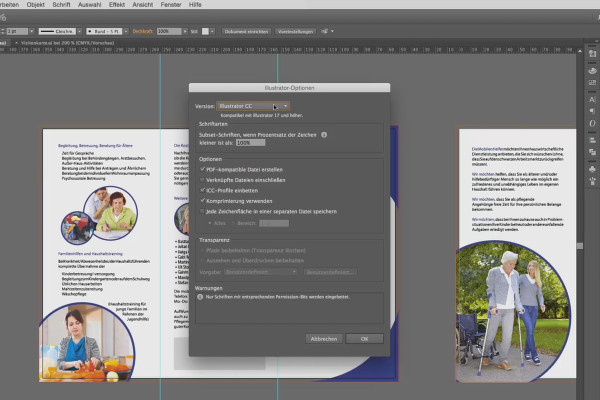Click the info icon next to Subset-Schriften

click(324, 135)
